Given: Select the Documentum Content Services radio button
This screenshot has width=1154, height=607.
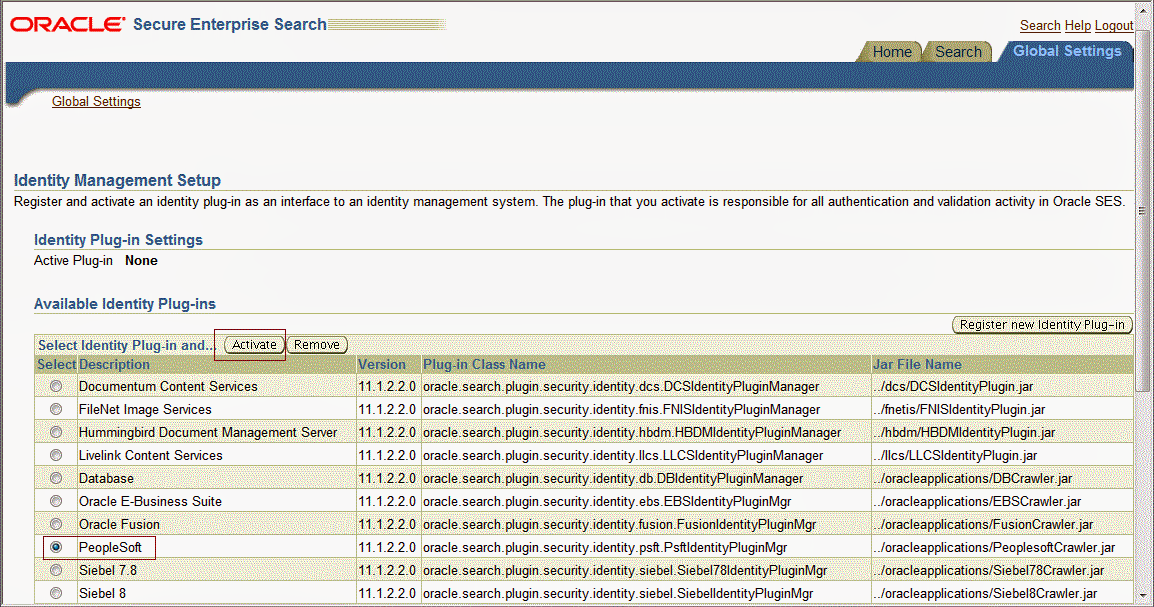Looking at the screenshot, I should (x=56, y=386).
